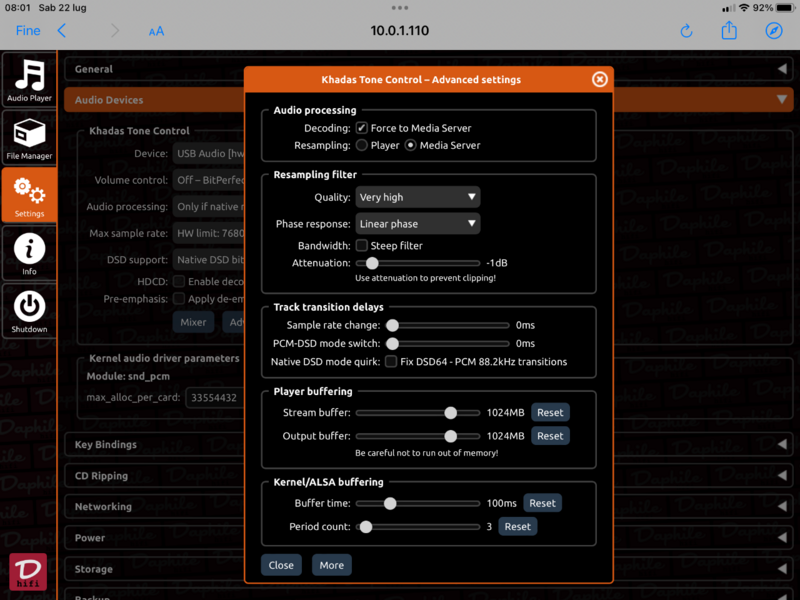Close the Advanced settings dialog with X
Screen dimensions: 800x600
point(599,79)
